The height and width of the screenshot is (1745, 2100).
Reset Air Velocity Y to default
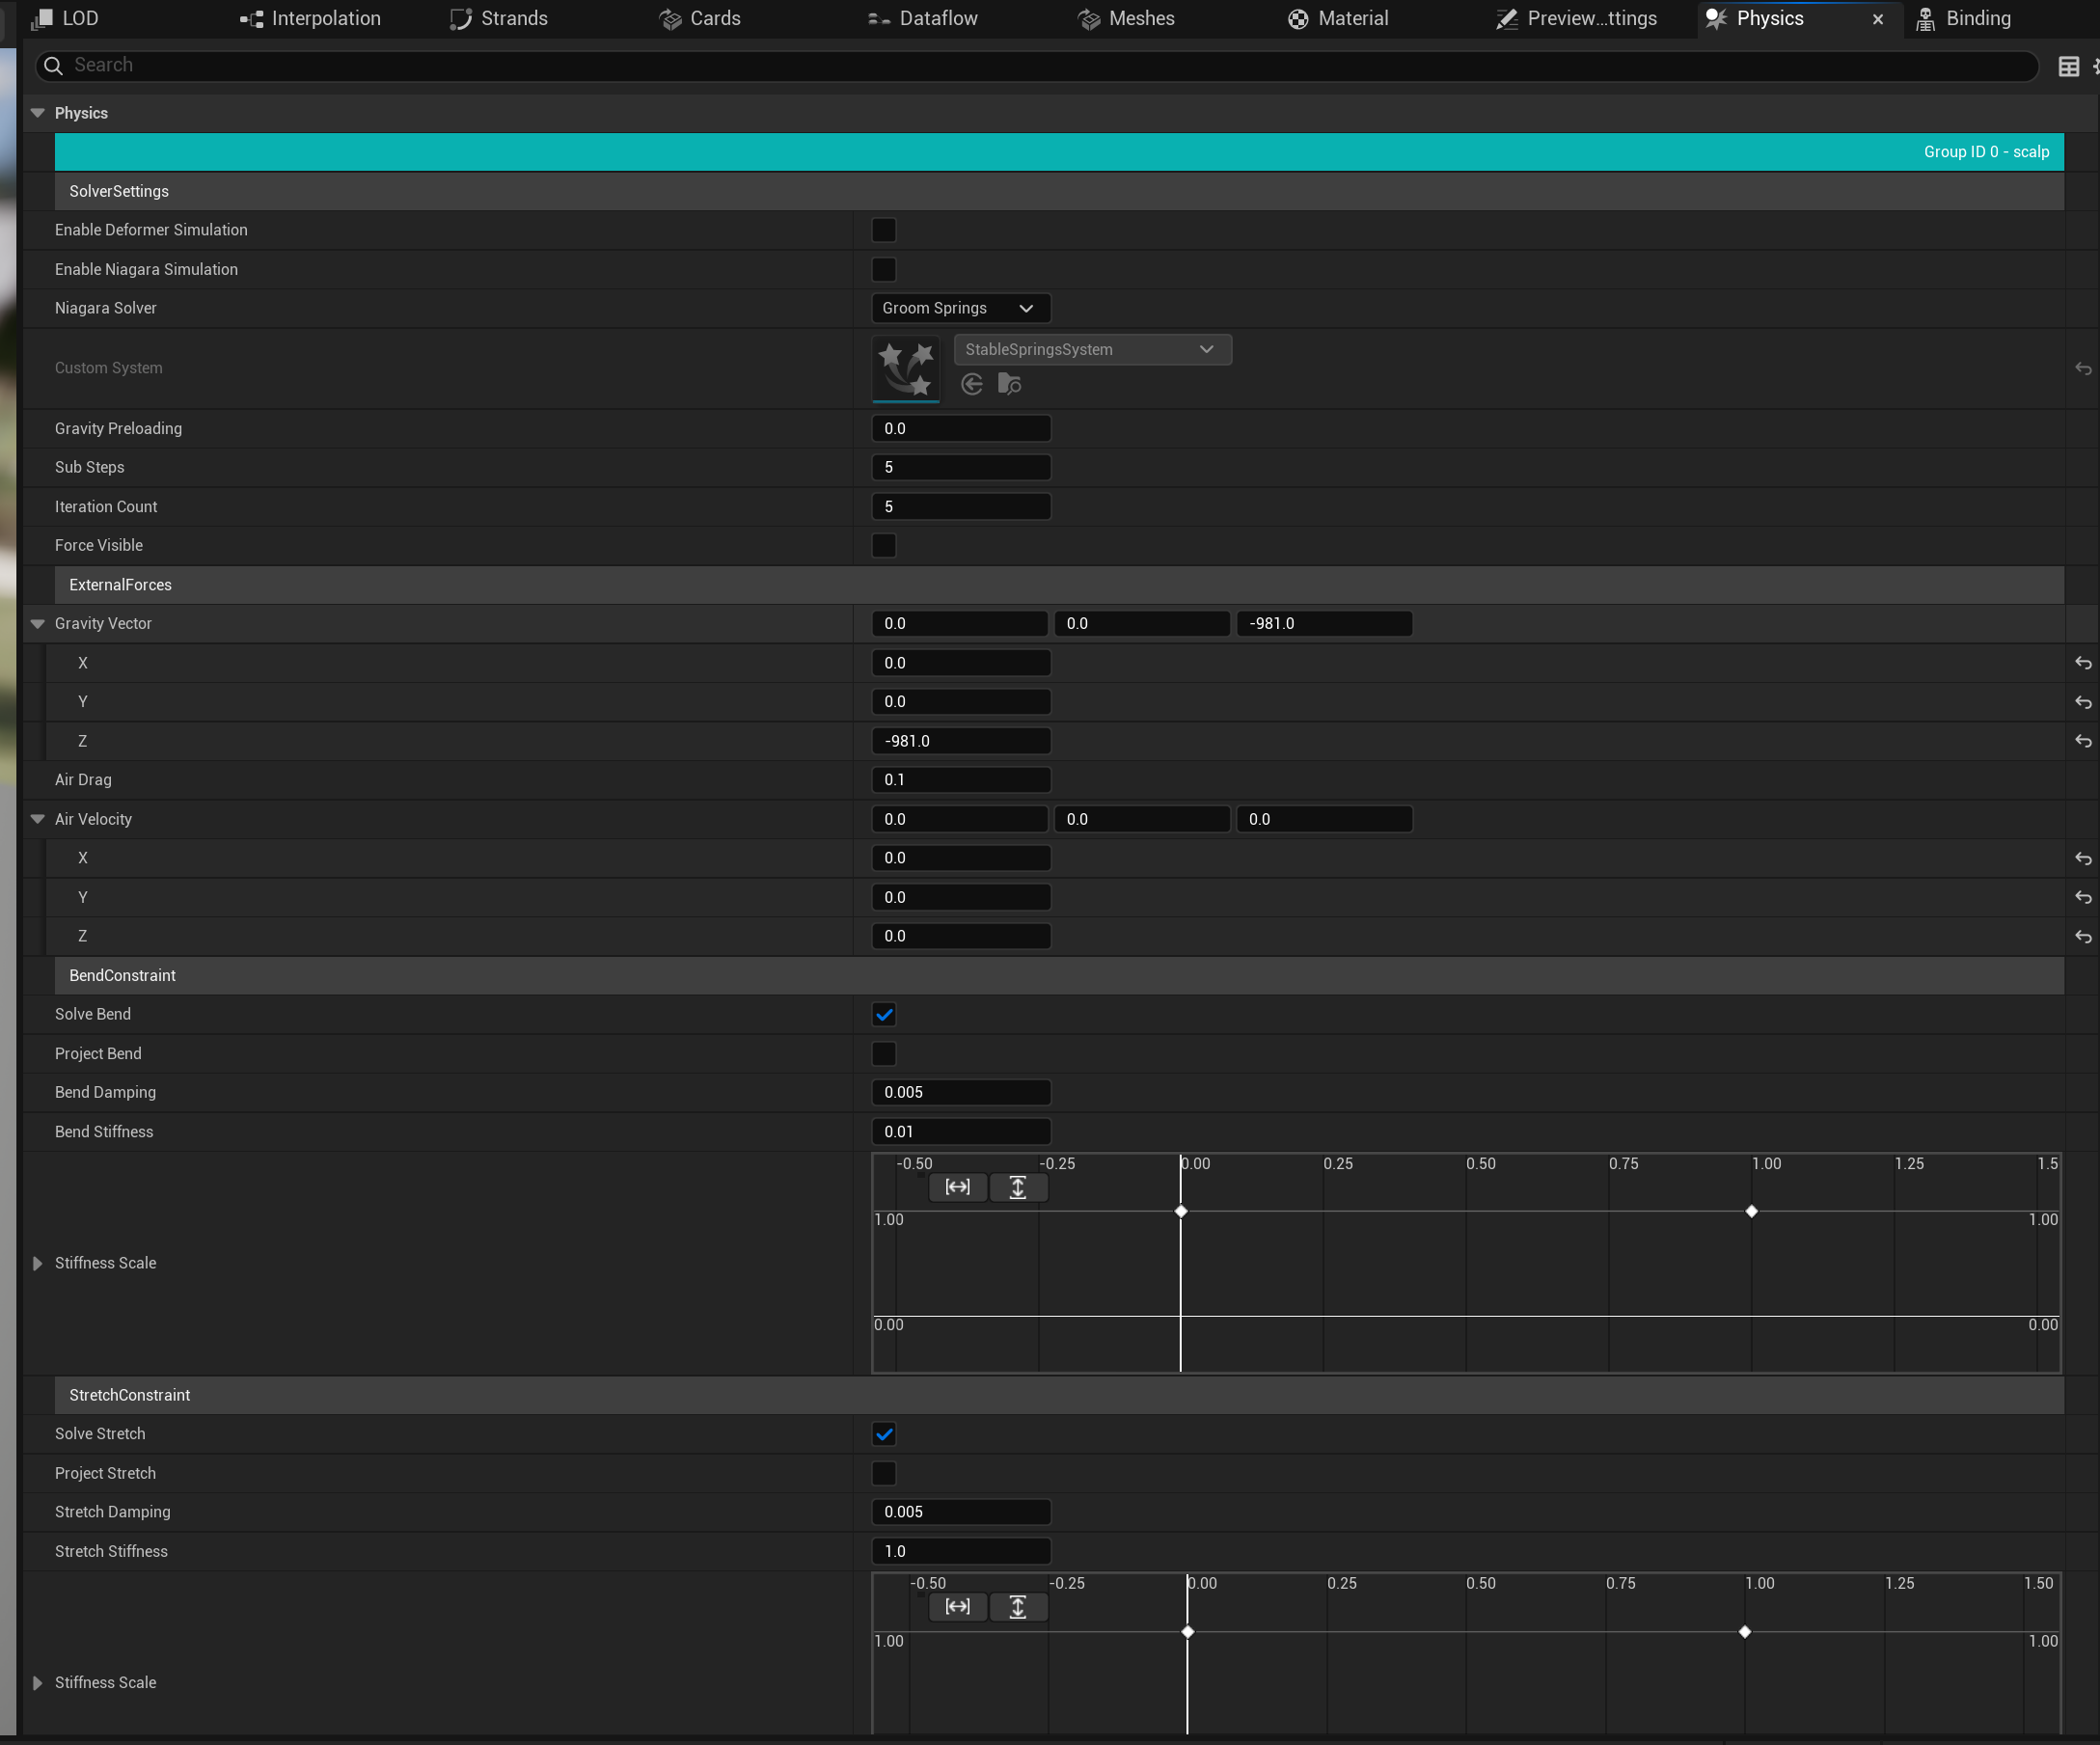2082,897
